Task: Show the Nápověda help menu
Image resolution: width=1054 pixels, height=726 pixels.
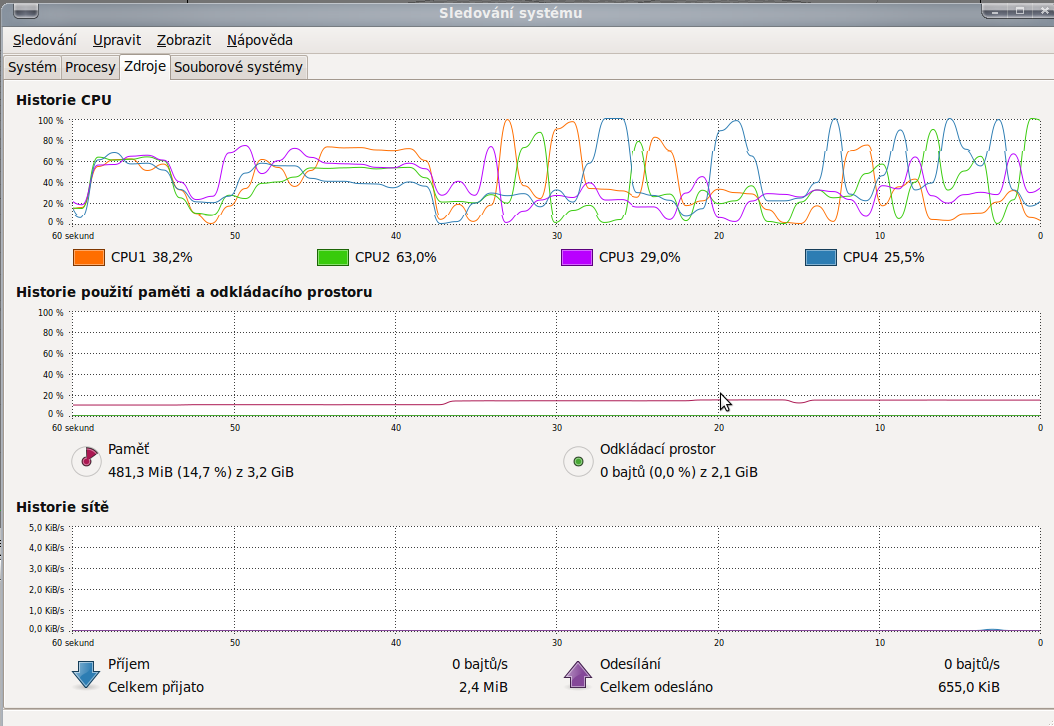Action: coord(260,40)
